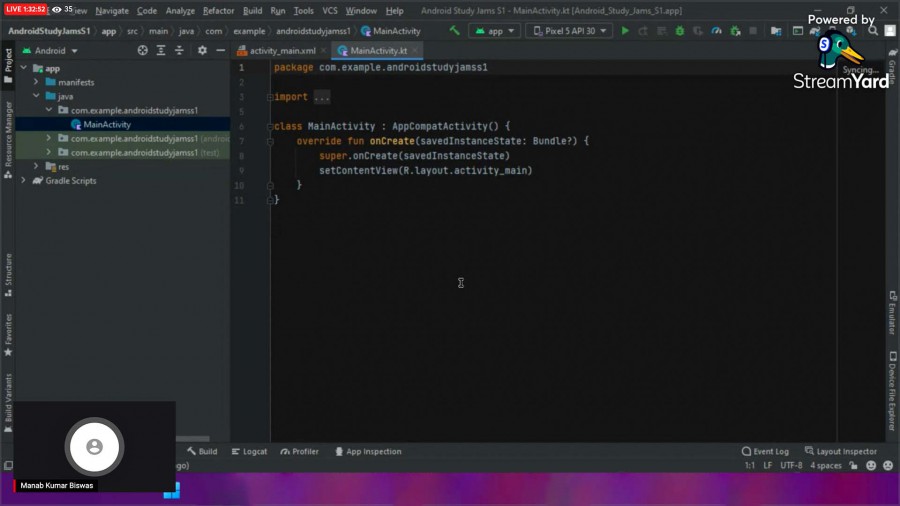Unfold the collapsed import statement
This screenshot has width=900, height=506.
pyautogui.click(x=321, y=97)
